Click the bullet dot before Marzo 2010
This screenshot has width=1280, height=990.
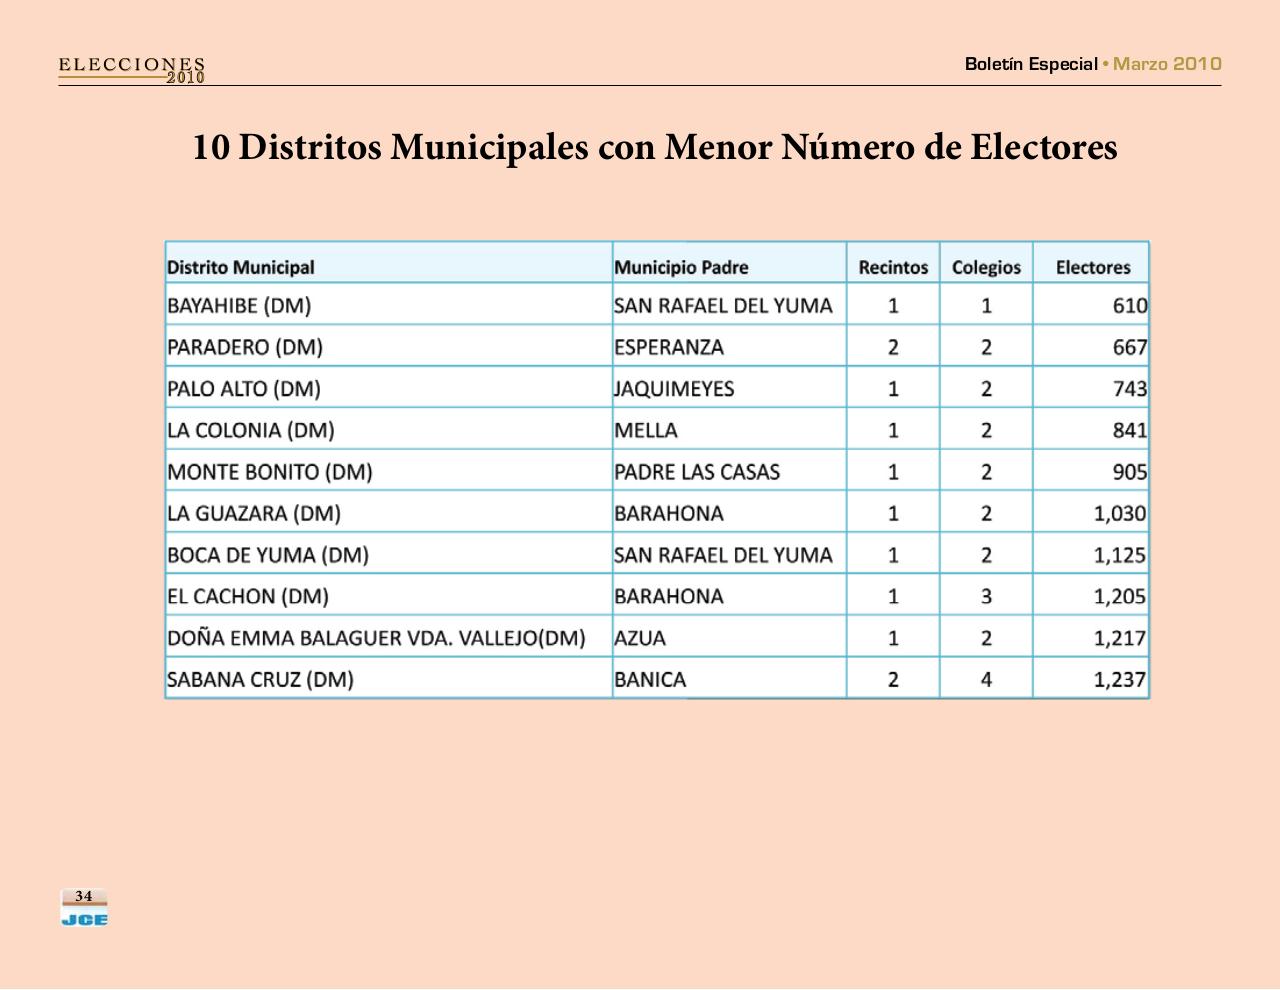[x=1105, y=64]
